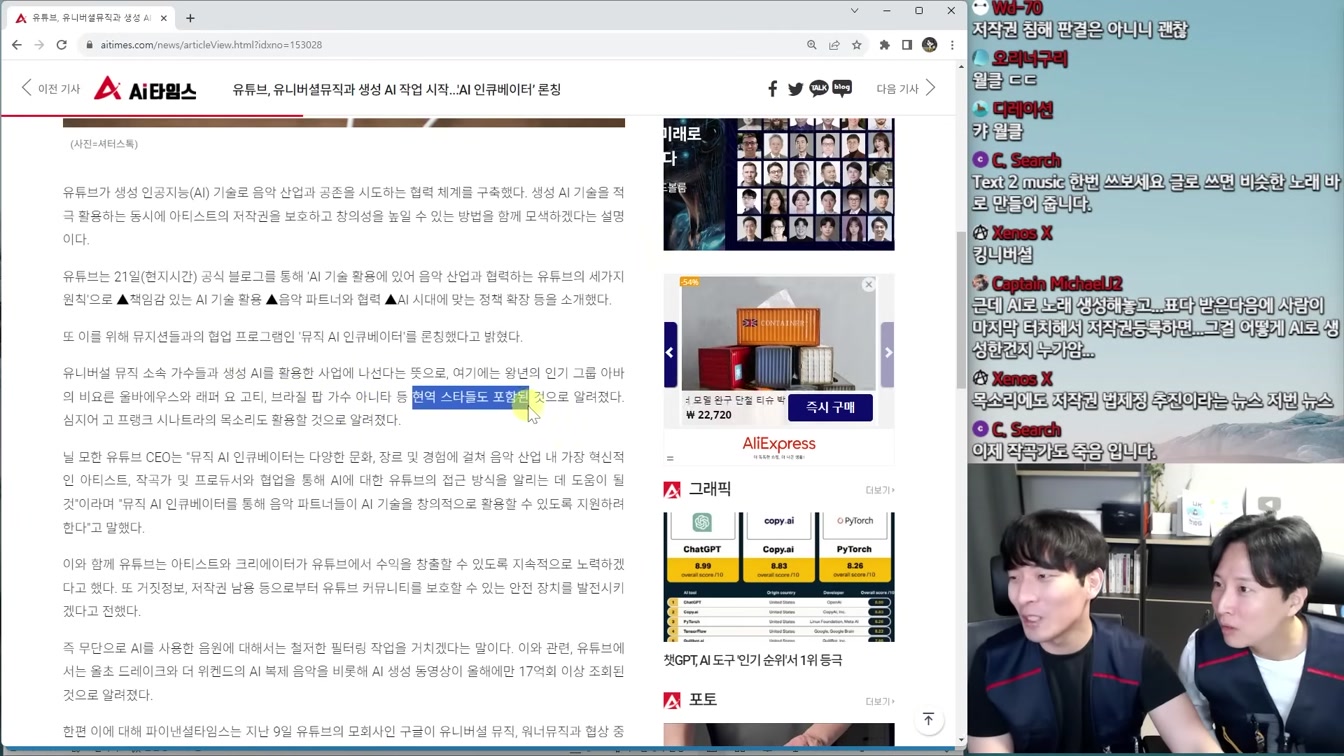Reload the page with the refresh icon
1344x756 pixels.
[62, 45]
